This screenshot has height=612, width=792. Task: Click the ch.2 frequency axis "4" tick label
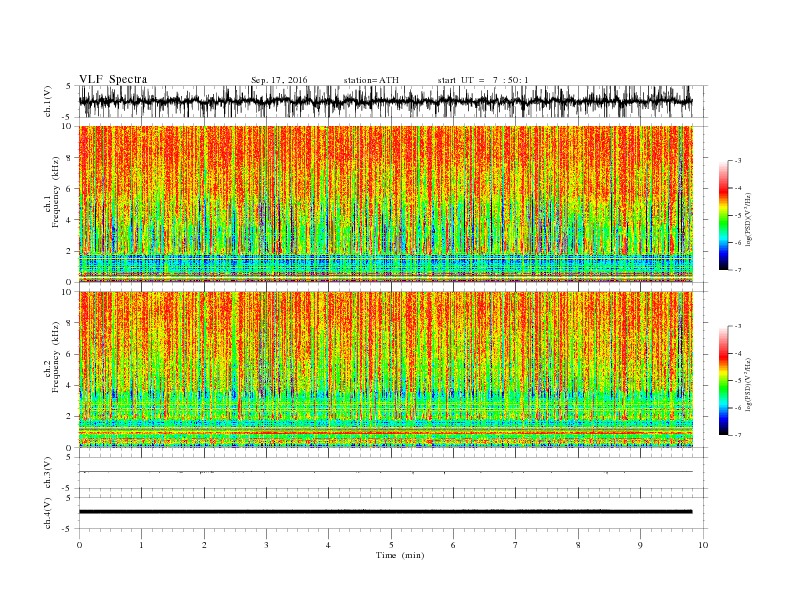pyautogui.click(x=69, y=385)
